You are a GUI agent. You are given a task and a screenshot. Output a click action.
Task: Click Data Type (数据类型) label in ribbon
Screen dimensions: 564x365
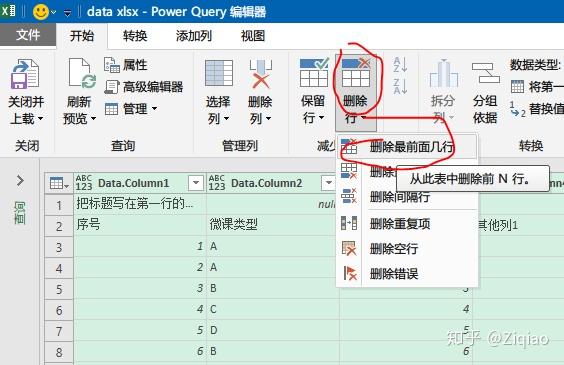click(x=536, y=65)
